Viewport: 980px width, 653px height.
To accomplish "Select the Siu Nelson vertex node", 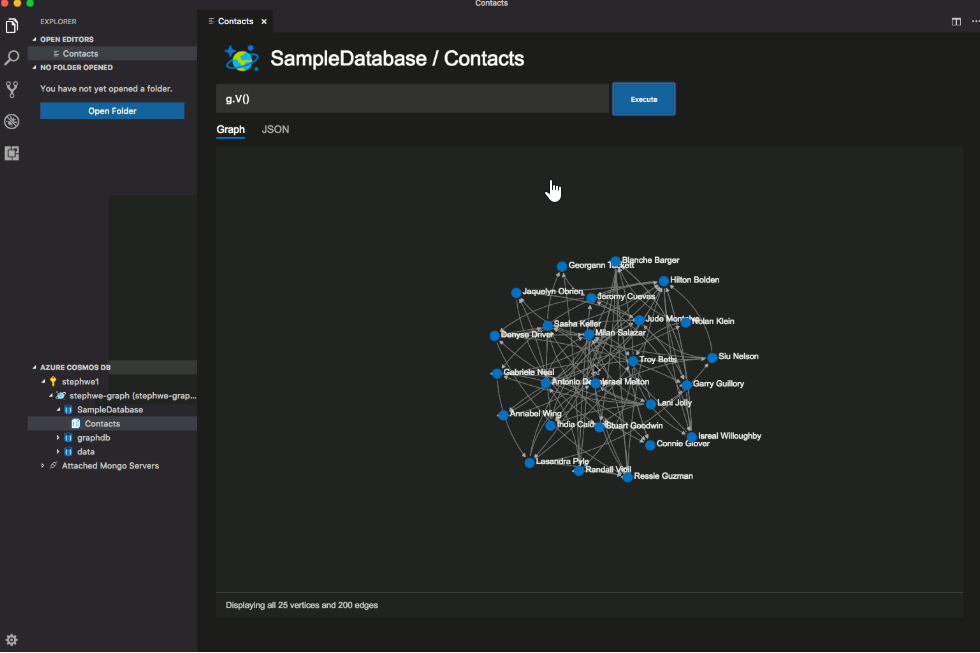I will point(712,358).
